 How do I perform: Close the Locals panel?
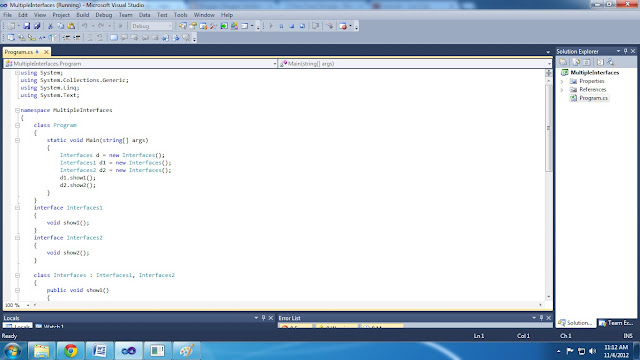pos(271,318)
